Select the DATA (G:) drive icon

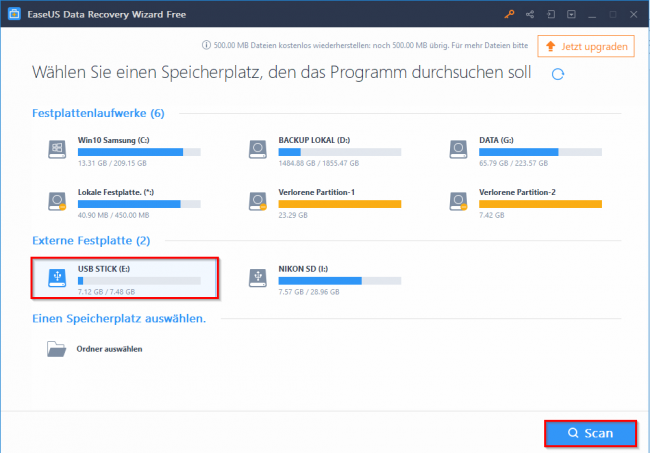[458, 149]
